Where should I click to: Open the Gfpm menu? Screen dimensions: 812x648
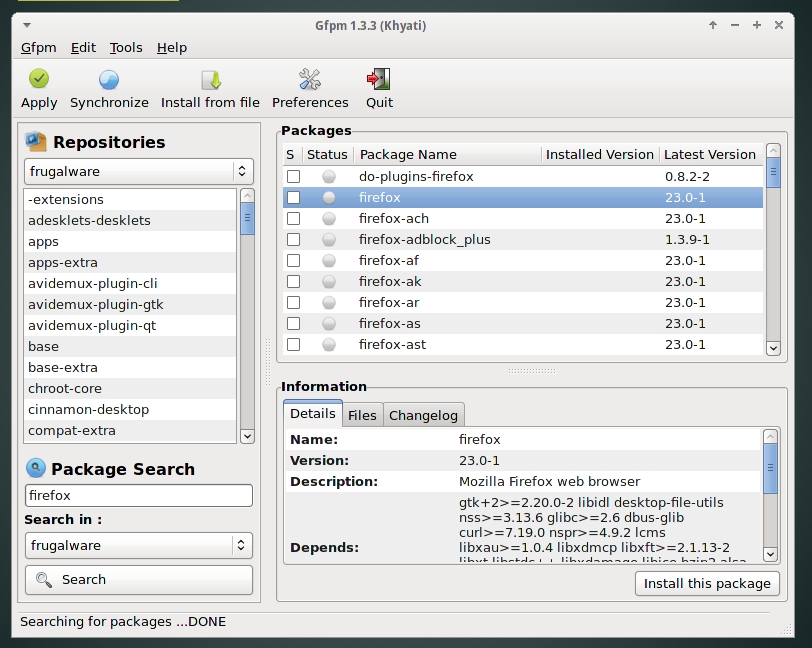pos(38,48)
